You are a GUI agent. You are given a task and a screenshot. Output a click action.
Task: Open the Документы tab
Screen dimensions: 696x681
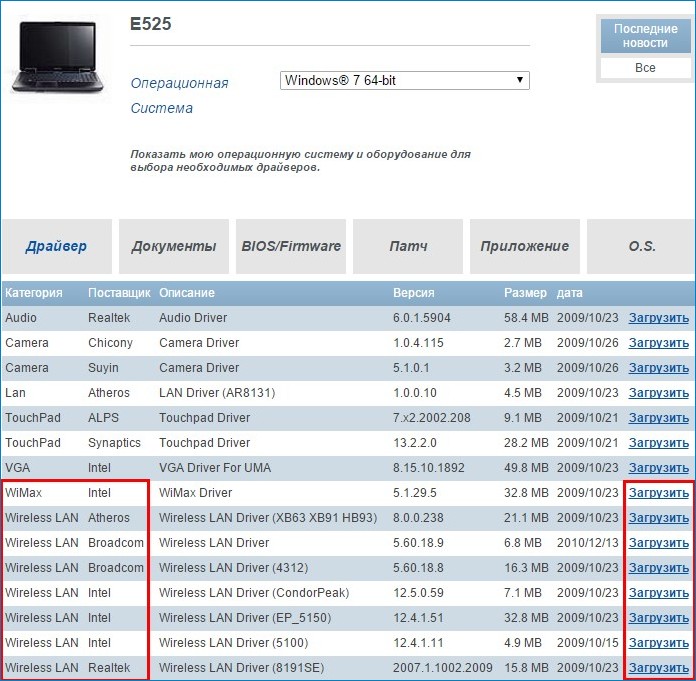pyautogui.click(x=174, y=246)
